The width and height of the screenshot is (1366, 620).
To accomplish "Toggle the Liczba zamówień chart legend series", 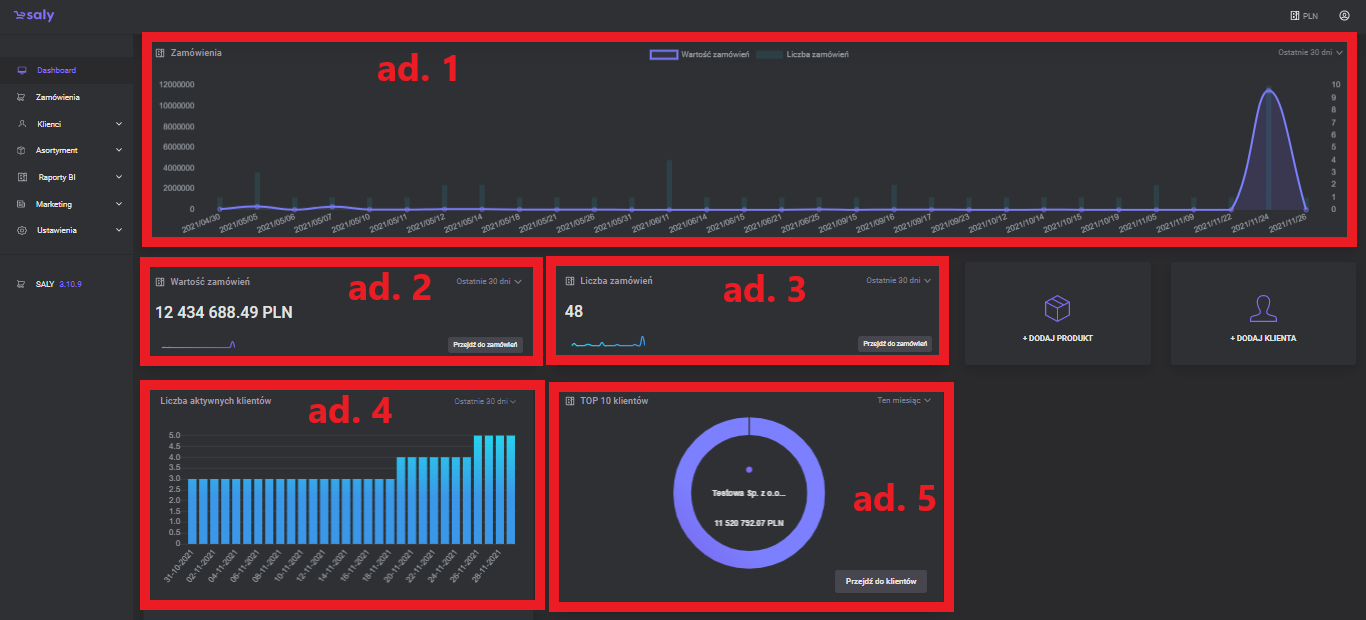I will click(x=803, y=54).
